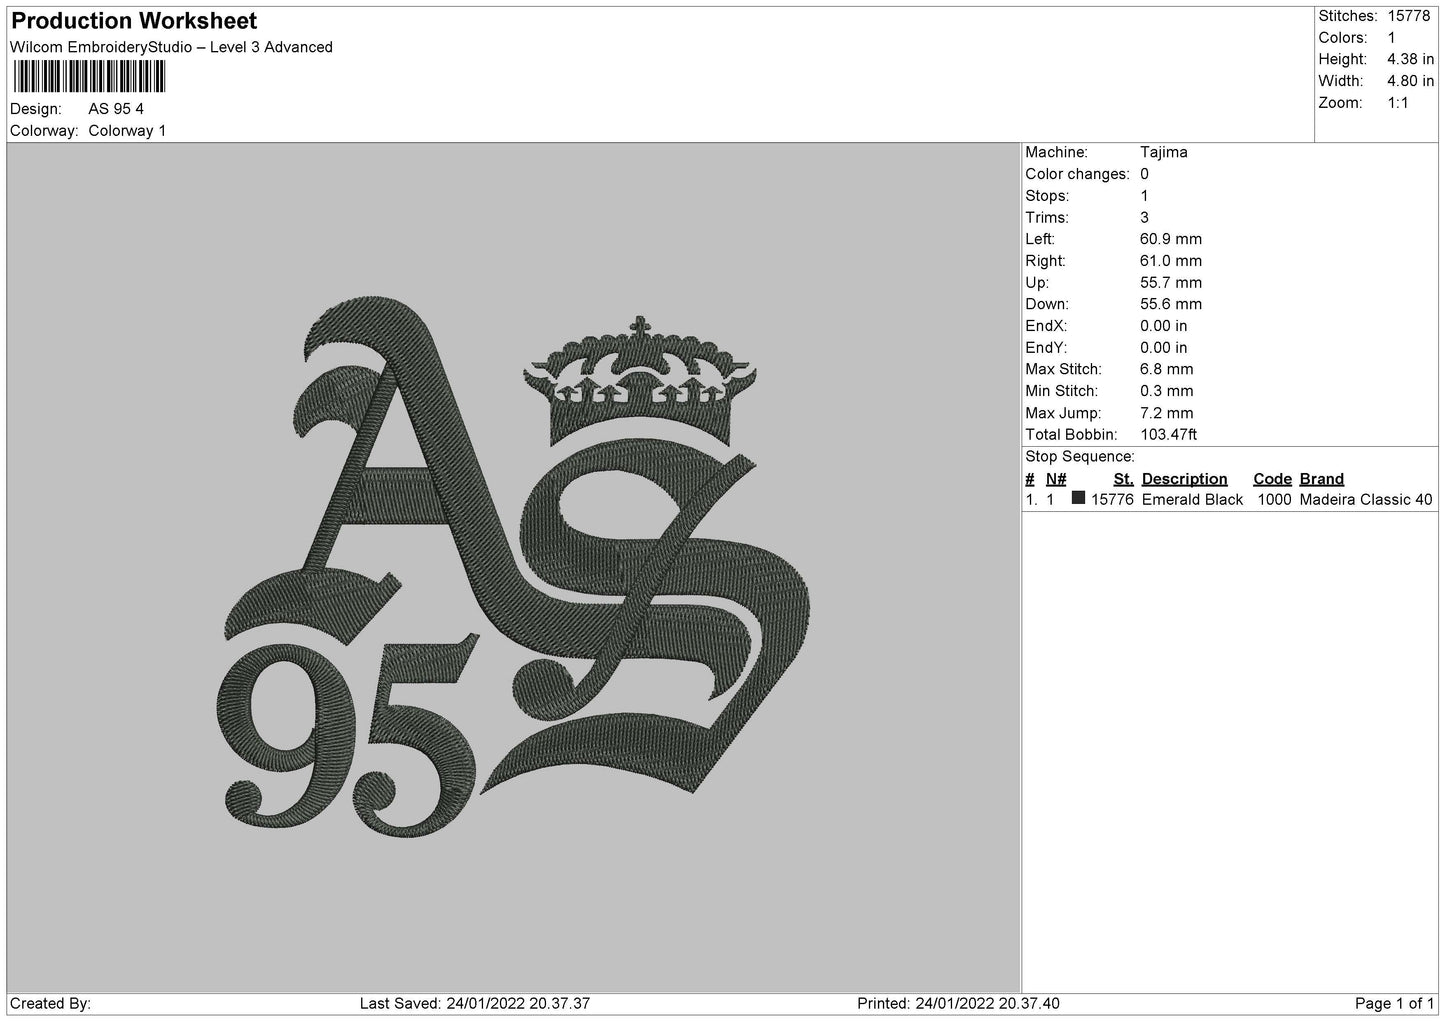This screenshot has width=1445, height=1021.
Task: Click the Max Jump value 7.2 mm
Action: 1167,413
